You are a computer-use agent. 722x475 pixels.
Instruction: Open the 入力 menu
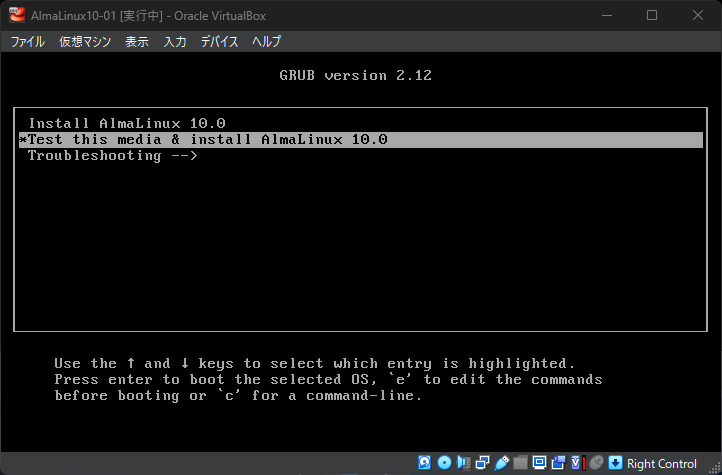pos(175,42)
